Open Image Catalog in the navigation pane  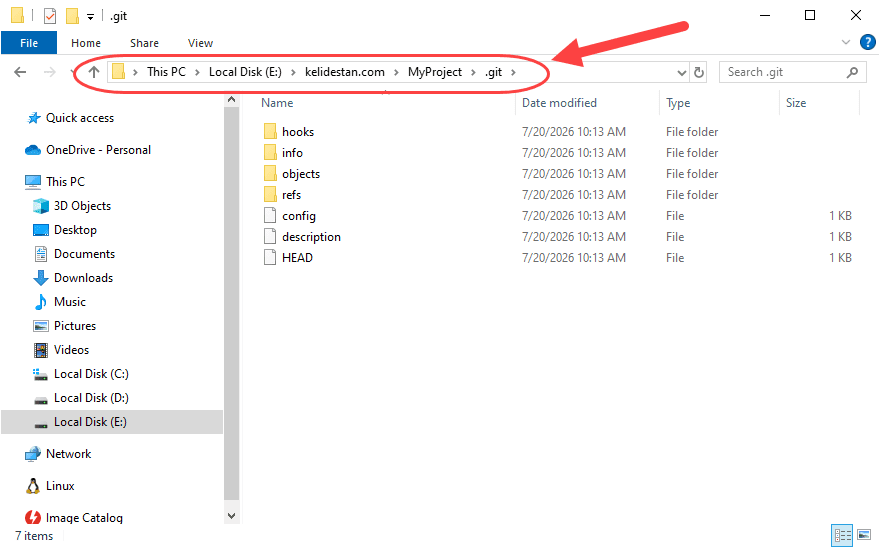[x=84, y=518]
